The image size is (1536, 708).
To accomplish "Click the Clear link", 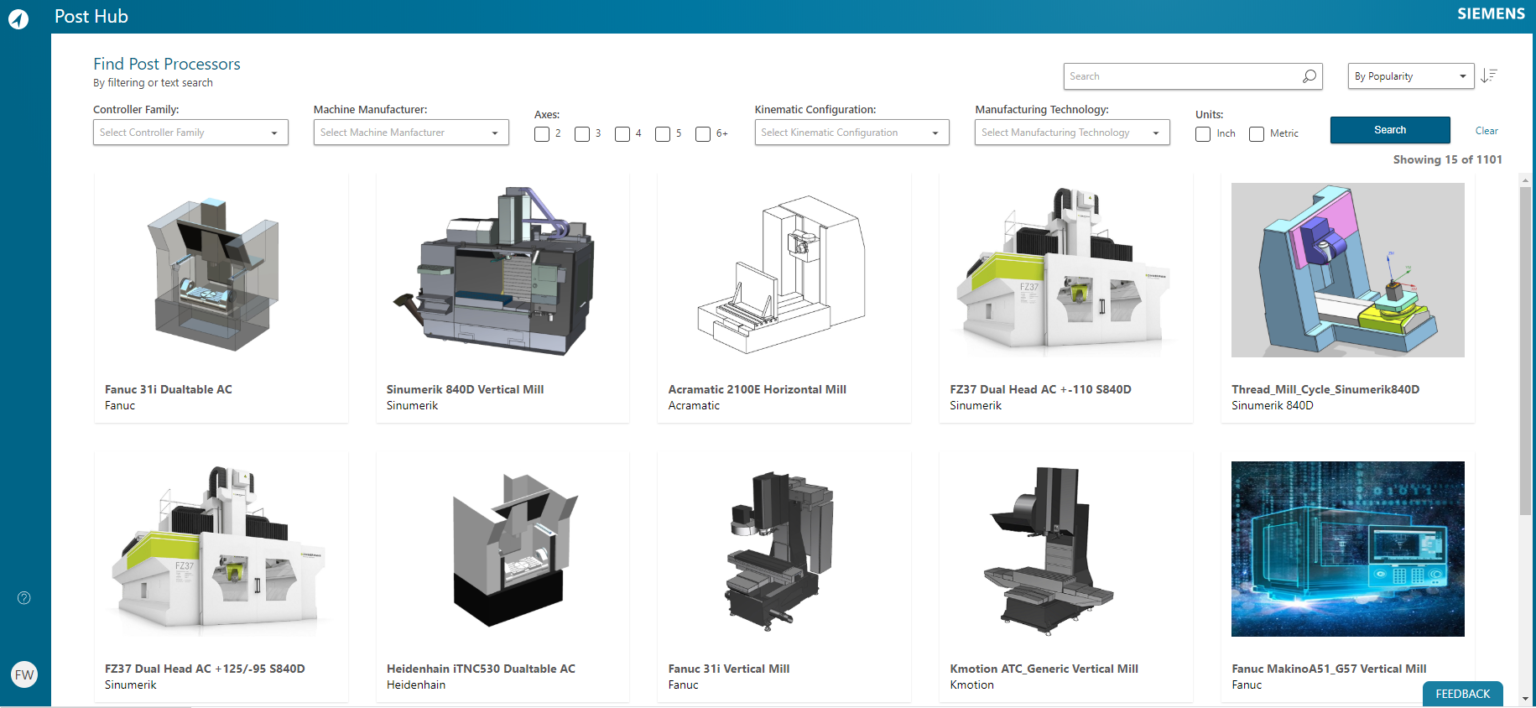I will tap(1486, 130).
